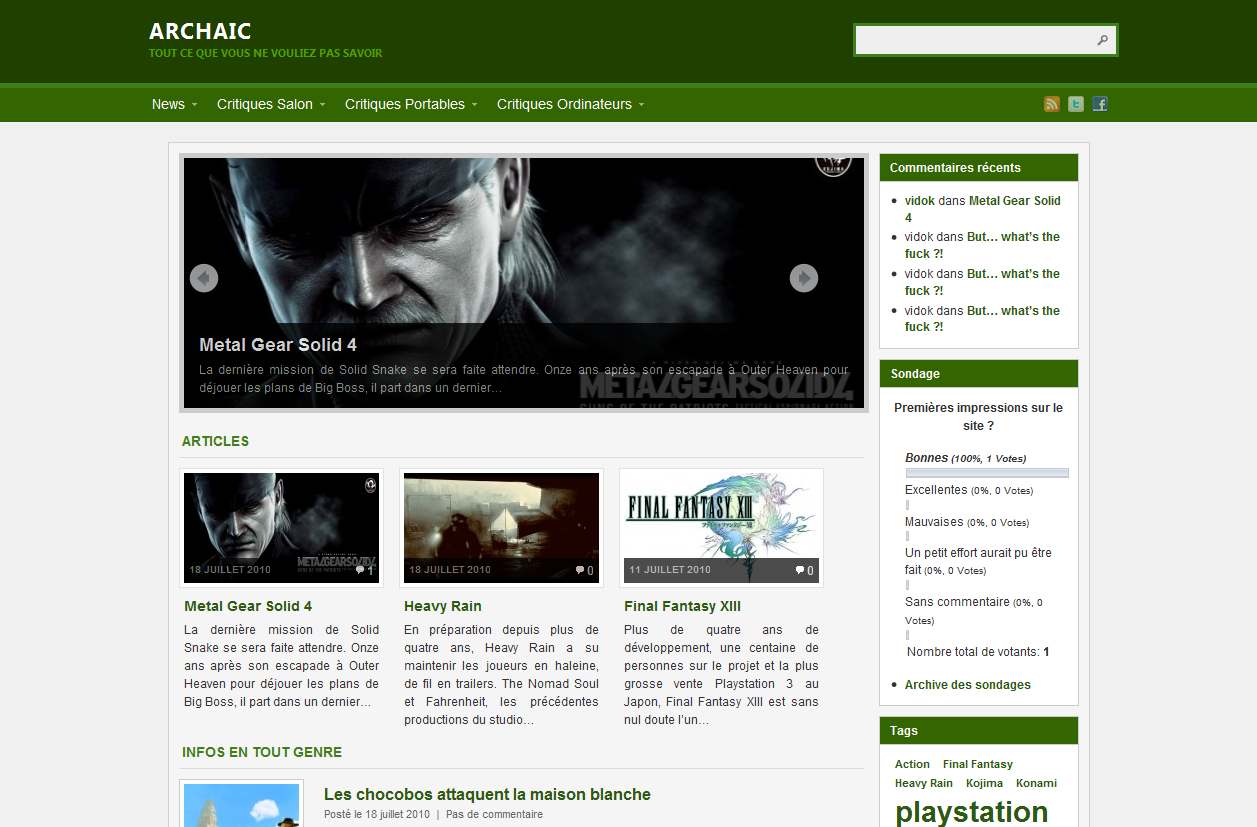
Task: Advance to the next slide in the slider
Action: pyautogui.click(x=804, y=278)
